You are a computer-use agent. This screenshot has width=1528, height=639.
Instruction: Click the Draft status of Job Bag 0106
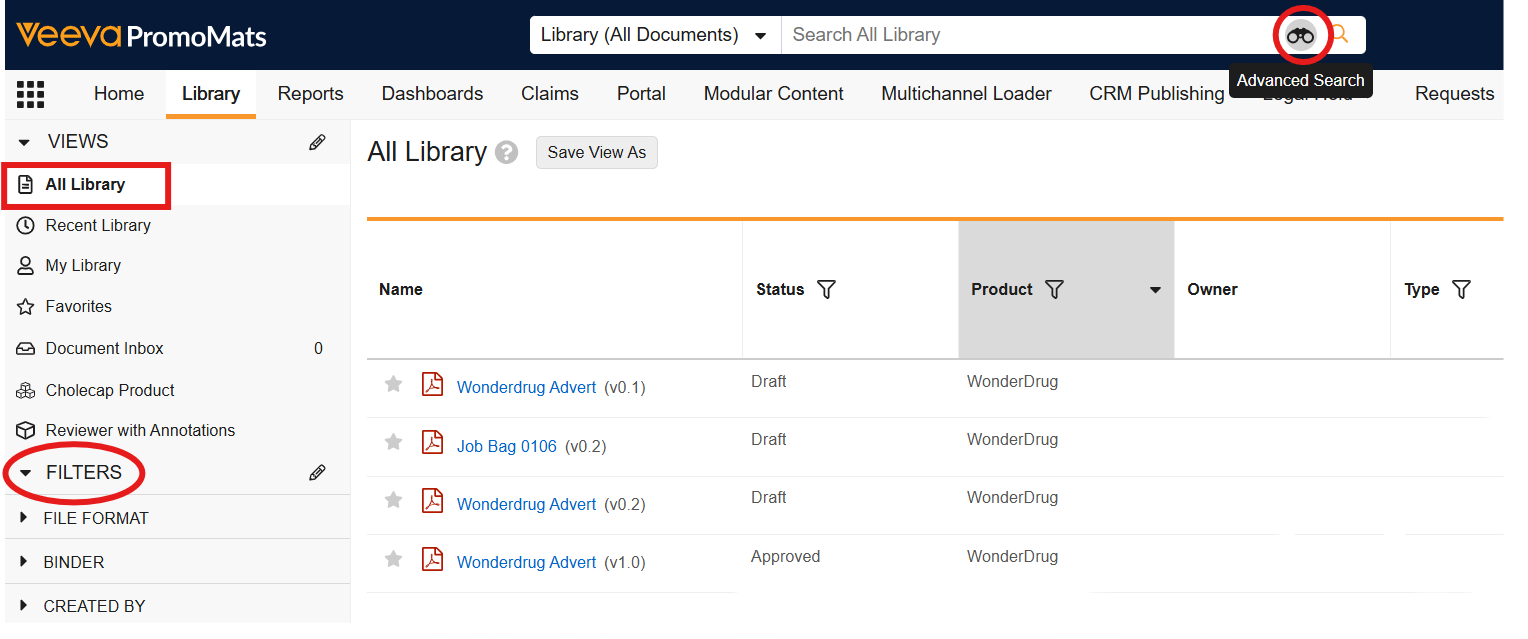(768, 440)
